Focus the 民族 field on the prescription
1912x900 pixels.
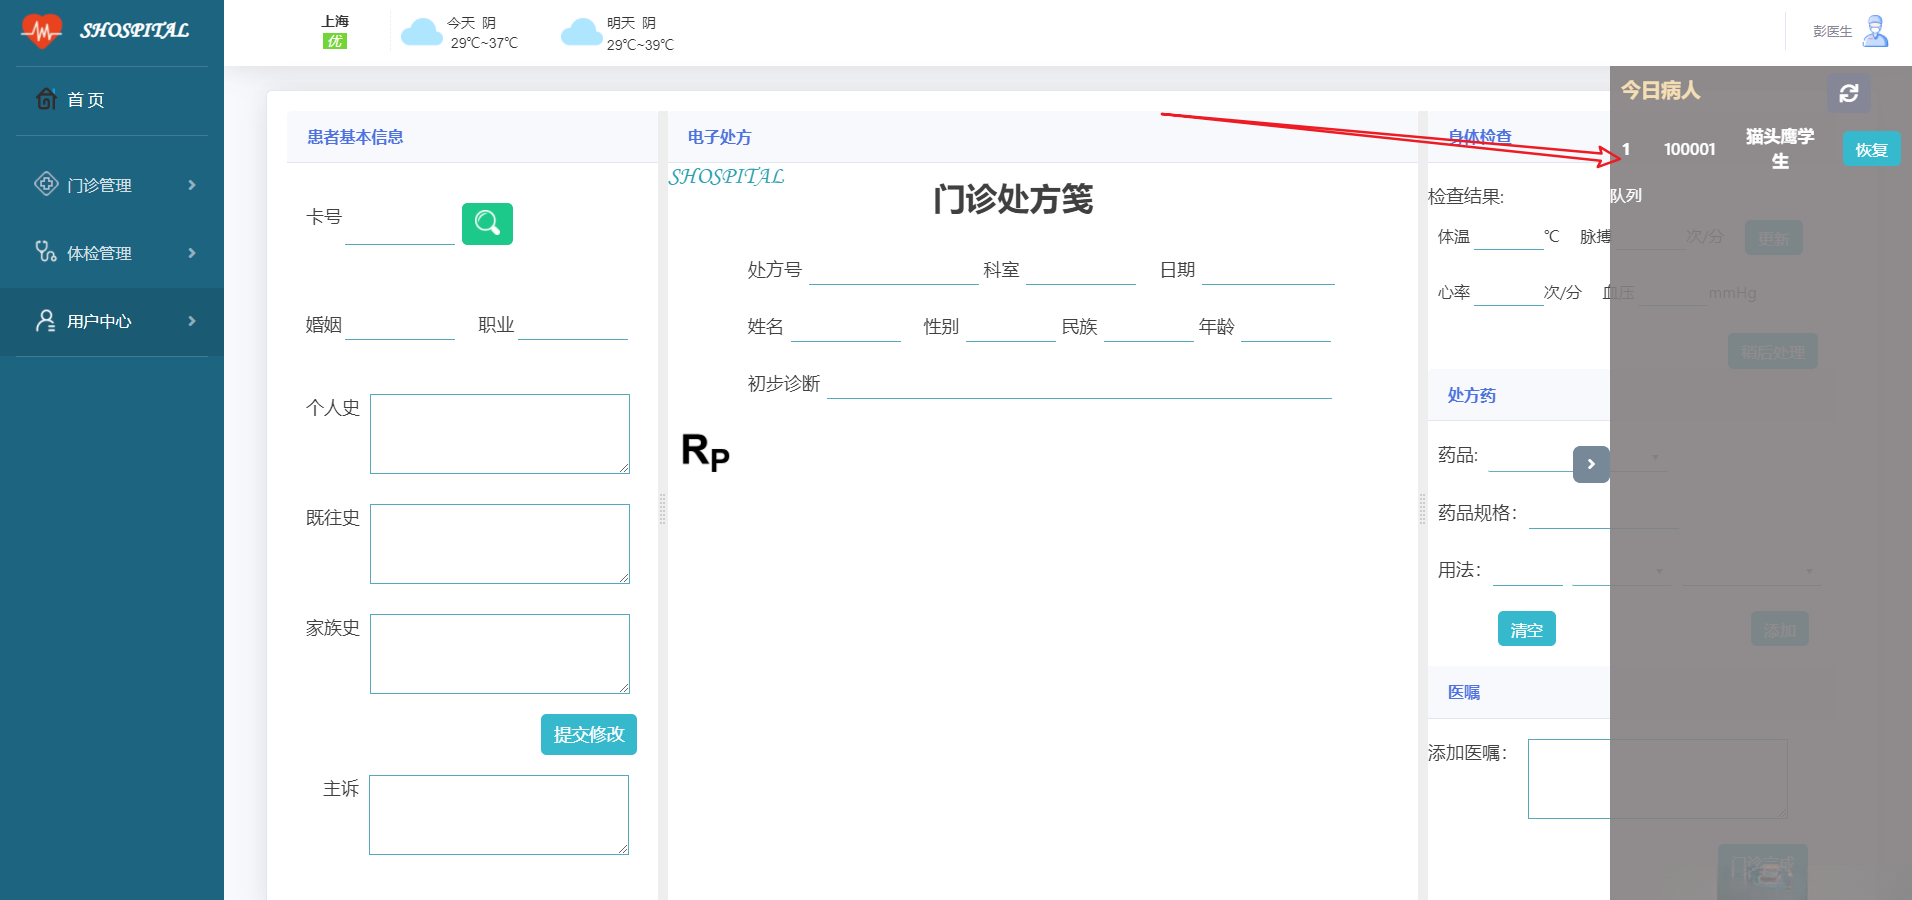click(x=1149, y=327)
